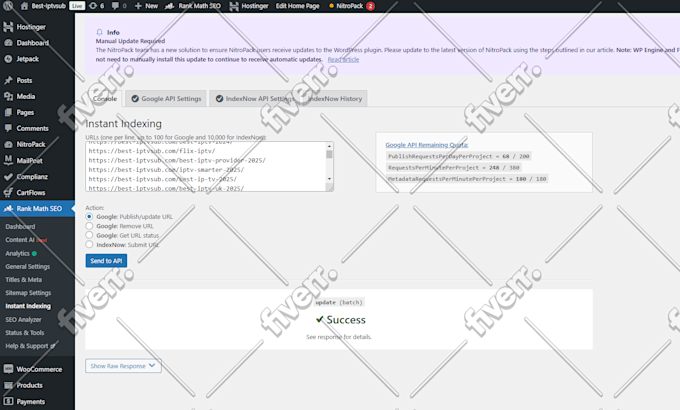Click the Pages sidebar icon
The height and width of the screenshot is (410, 680).
(x=8, y=112)
